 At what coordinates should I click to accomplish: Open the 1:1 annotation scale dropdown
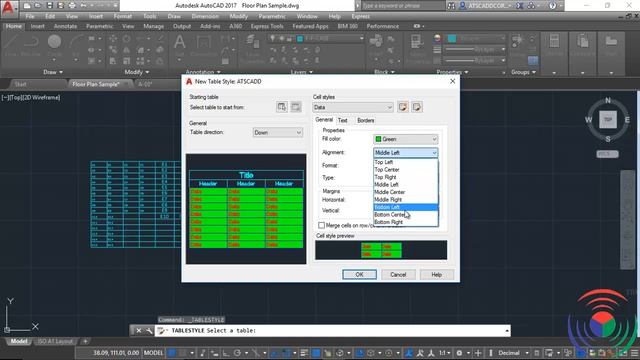(444, 353)
